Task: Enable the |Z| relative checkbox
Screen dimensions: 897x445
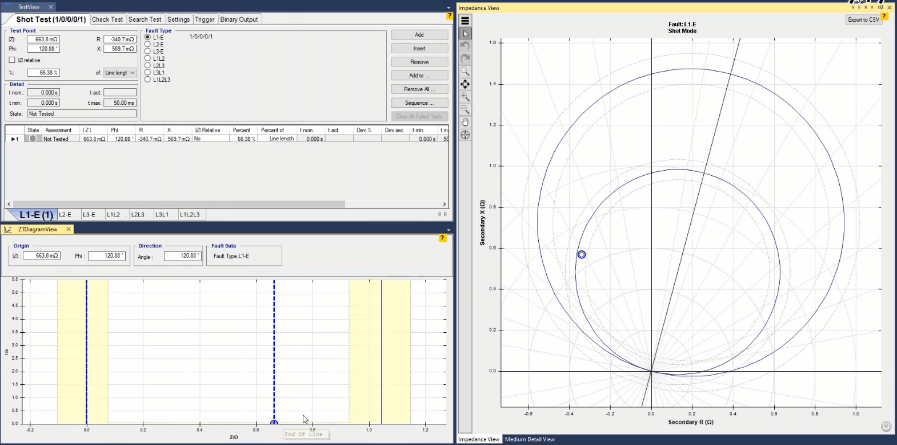Action: [11, 59]
